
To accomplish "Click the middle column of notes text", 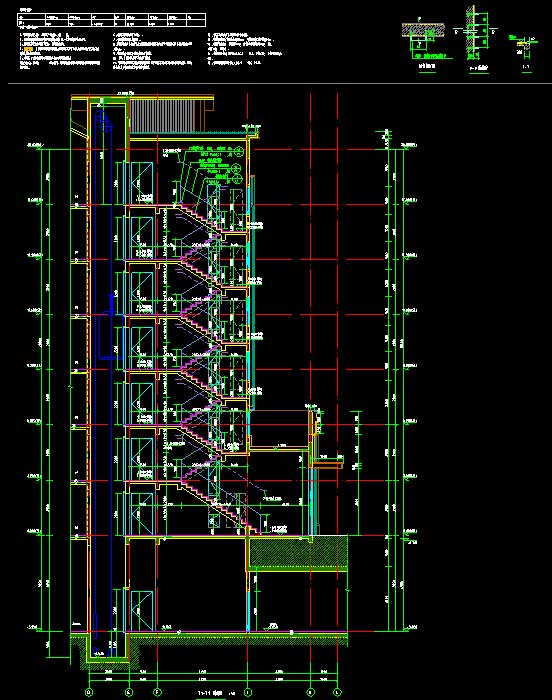I will [x=152, y=51].
